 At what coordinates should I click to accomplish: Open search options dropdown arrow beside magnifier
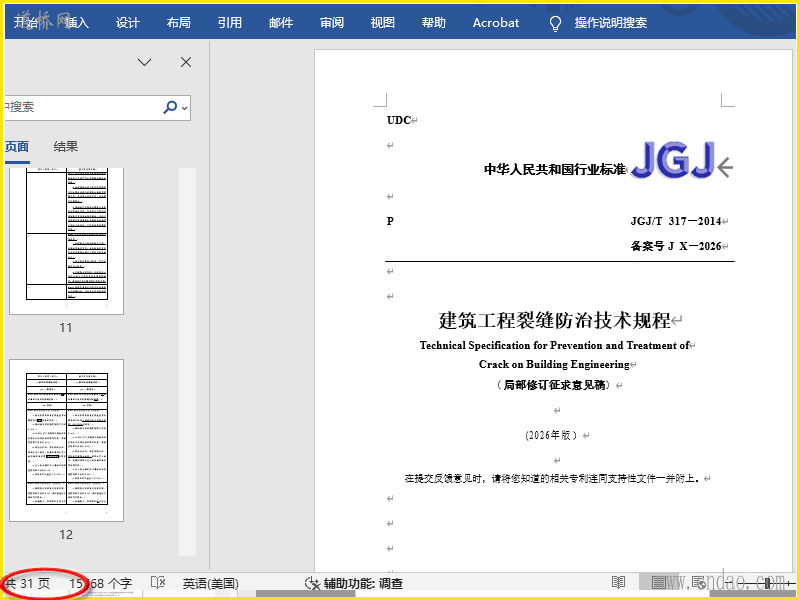click(x=184, y=108)
